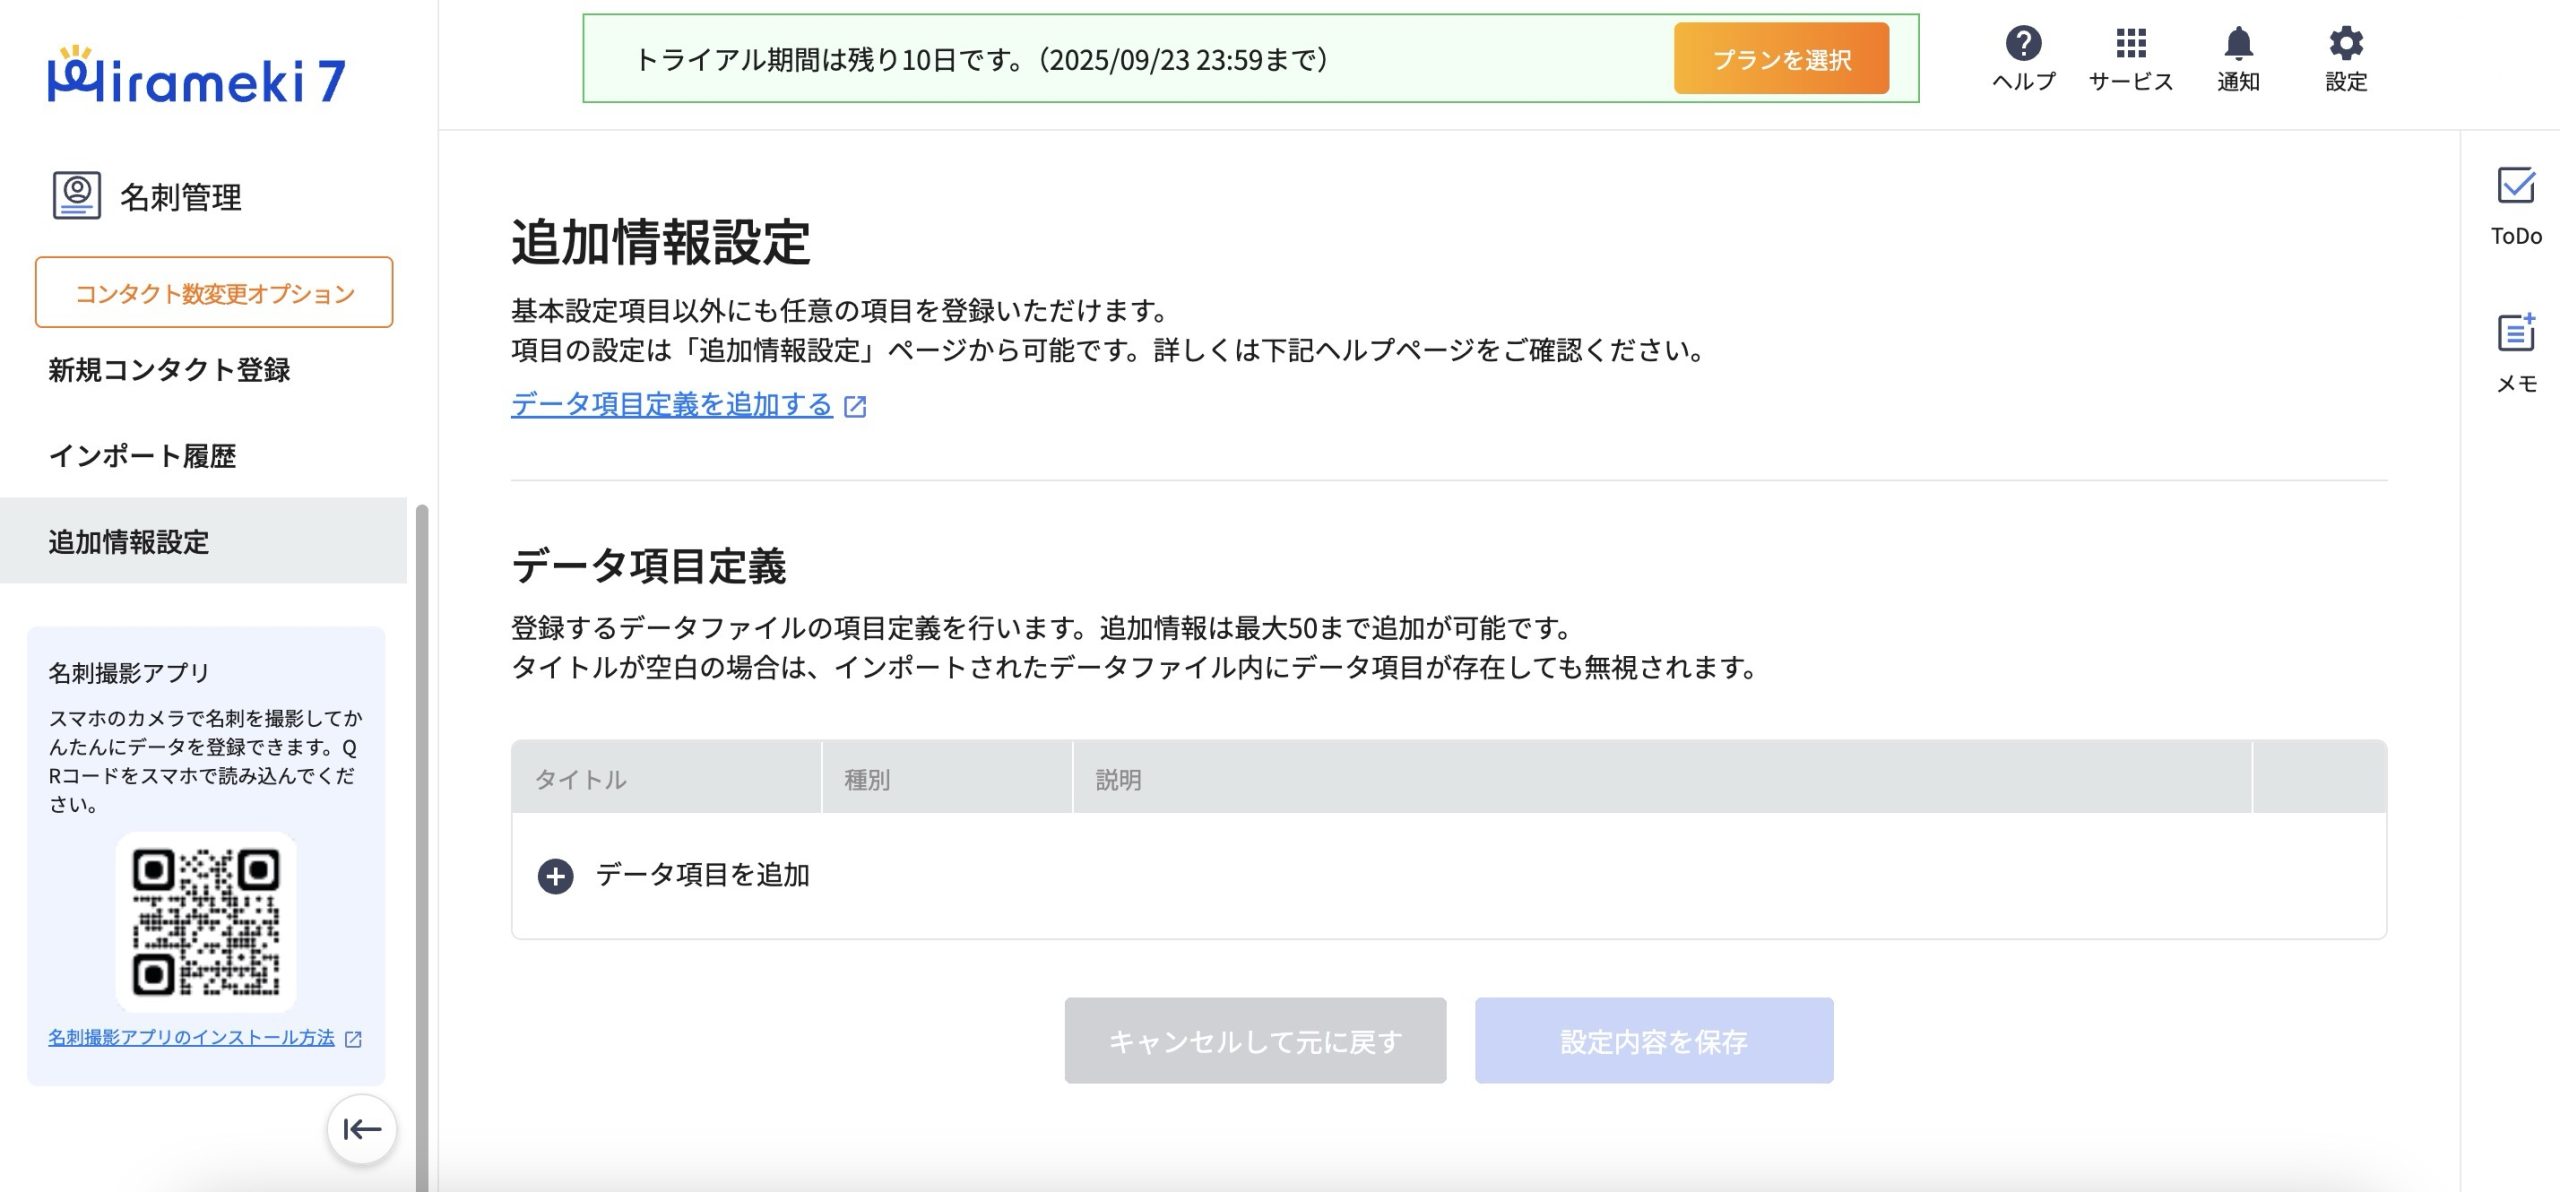Click the business card management icon
2560x1192 pixels.
pos(77,195)
